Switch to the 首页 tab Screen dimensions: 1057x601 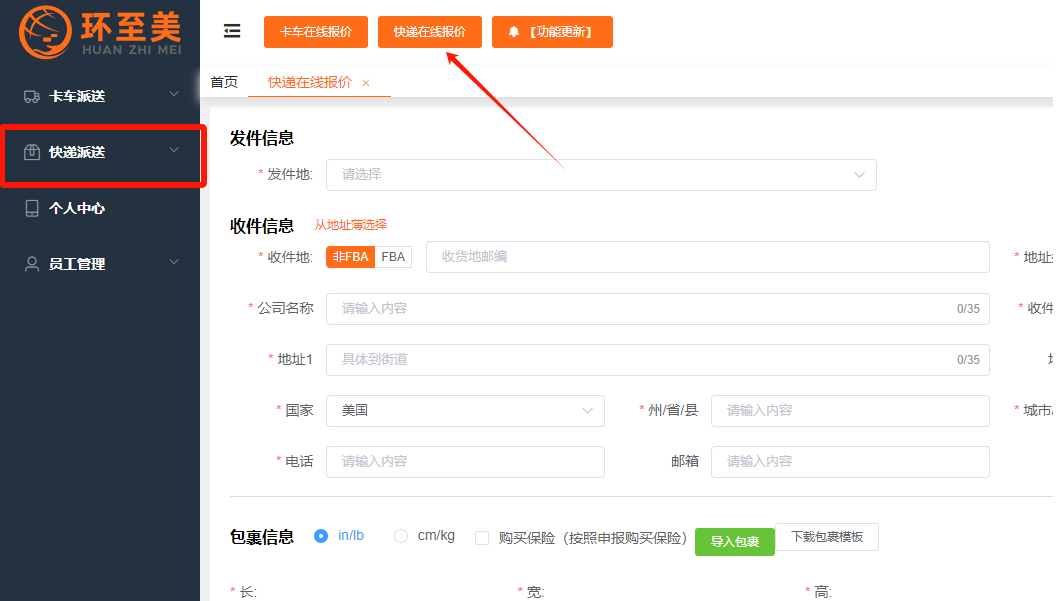(x=224, y=82)
